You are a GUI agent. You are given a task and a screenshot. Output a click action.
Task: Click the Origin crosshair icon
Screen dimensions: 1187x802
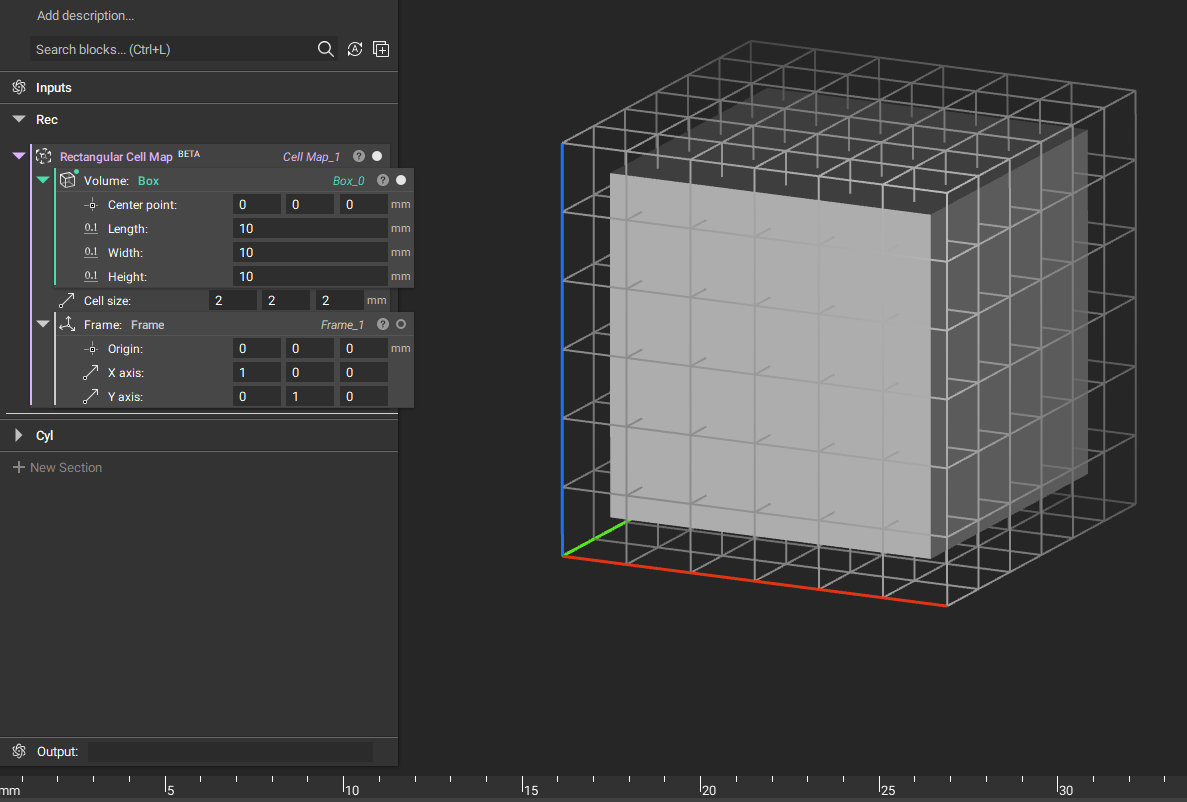pyautogui.click(x=91, y=348)
